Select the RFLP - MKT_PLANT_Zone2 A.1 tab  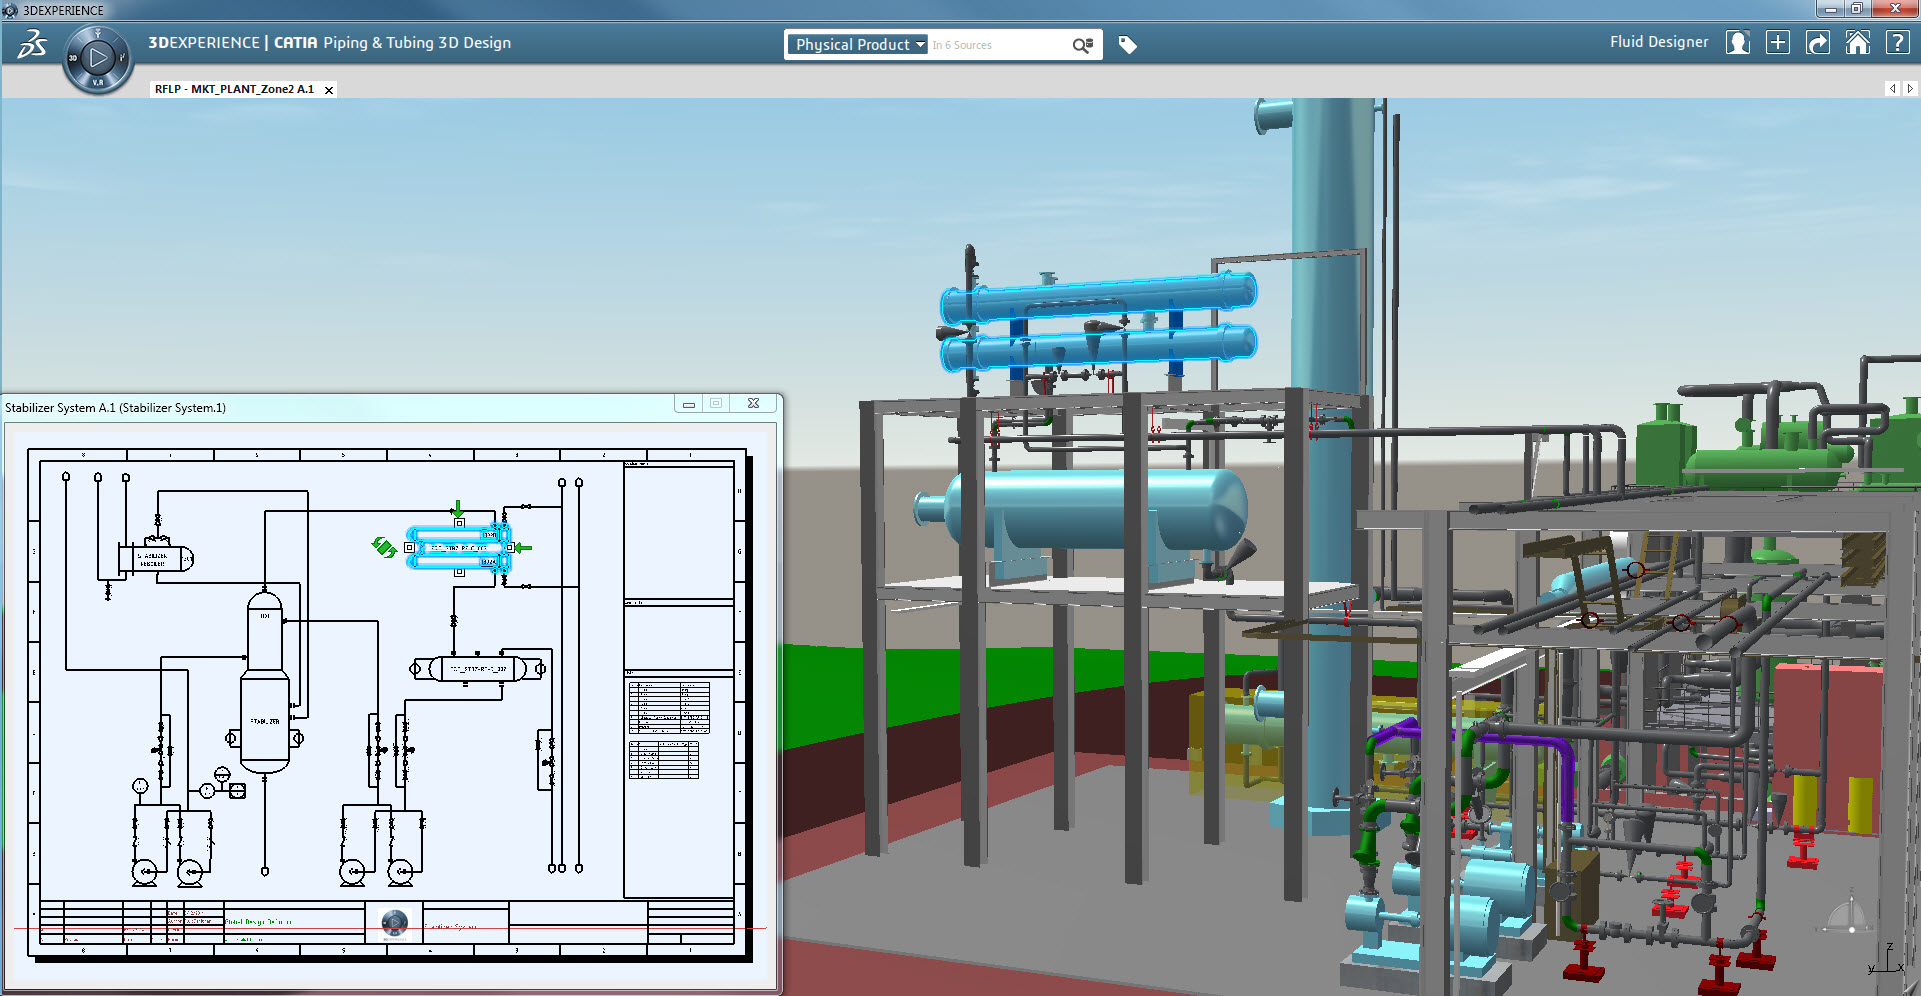pyautogui.click(x=235, y=89)
